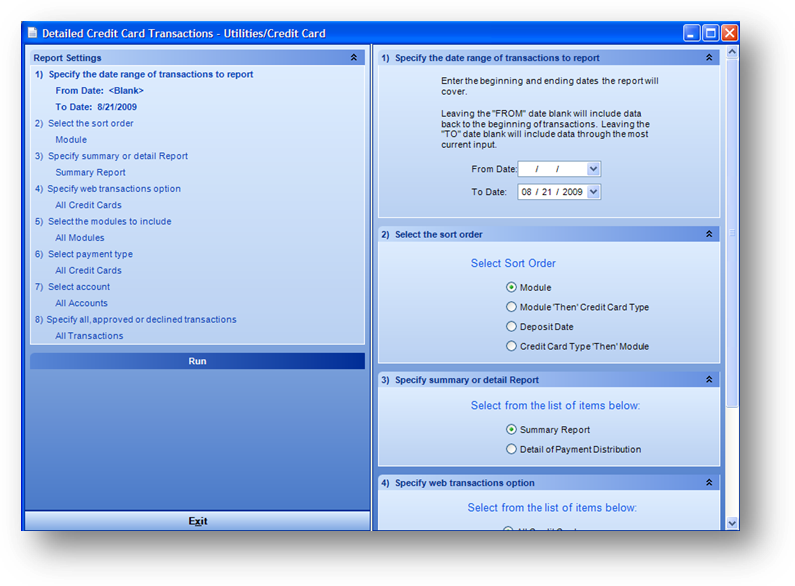
Task: Open the From Date dropdown calendar
Action: tap(594, 169)
